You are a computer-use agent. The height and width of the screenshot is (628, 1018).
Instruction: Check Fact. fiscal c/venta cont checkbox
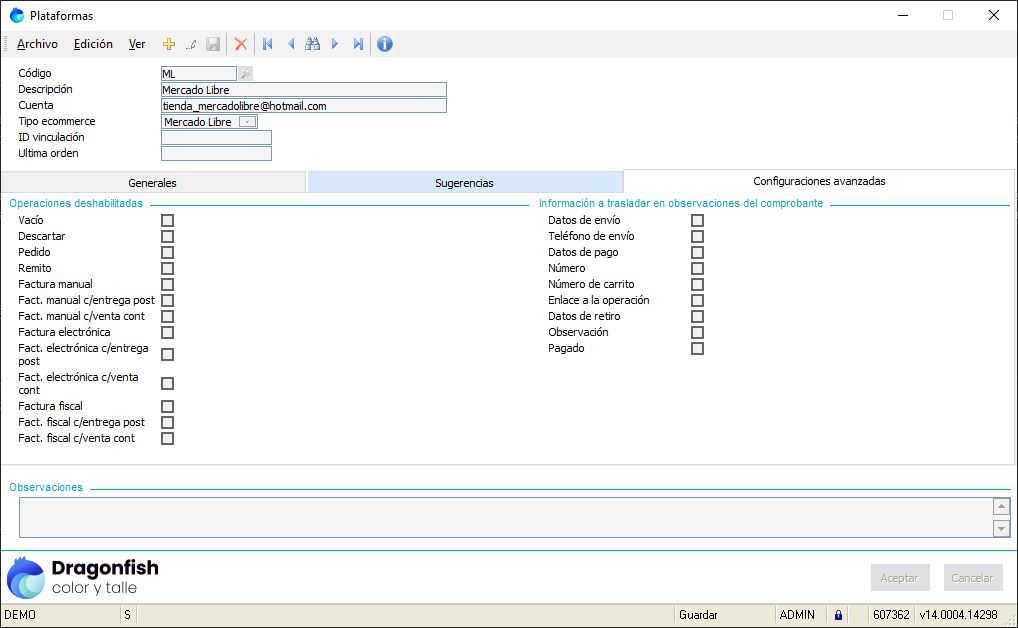coord(168,438)
